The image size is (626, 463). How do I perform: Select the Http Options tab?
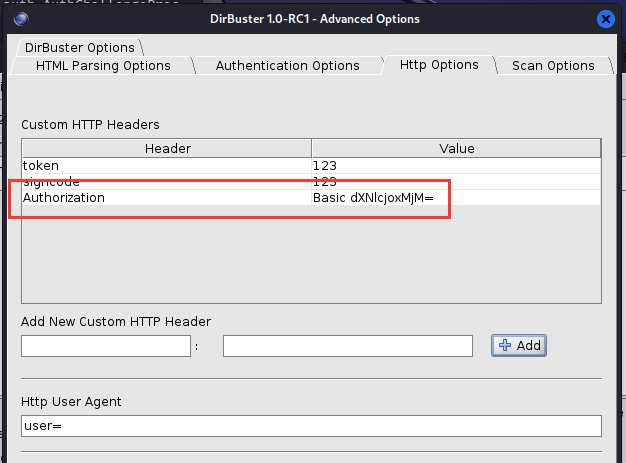[439, 65]
